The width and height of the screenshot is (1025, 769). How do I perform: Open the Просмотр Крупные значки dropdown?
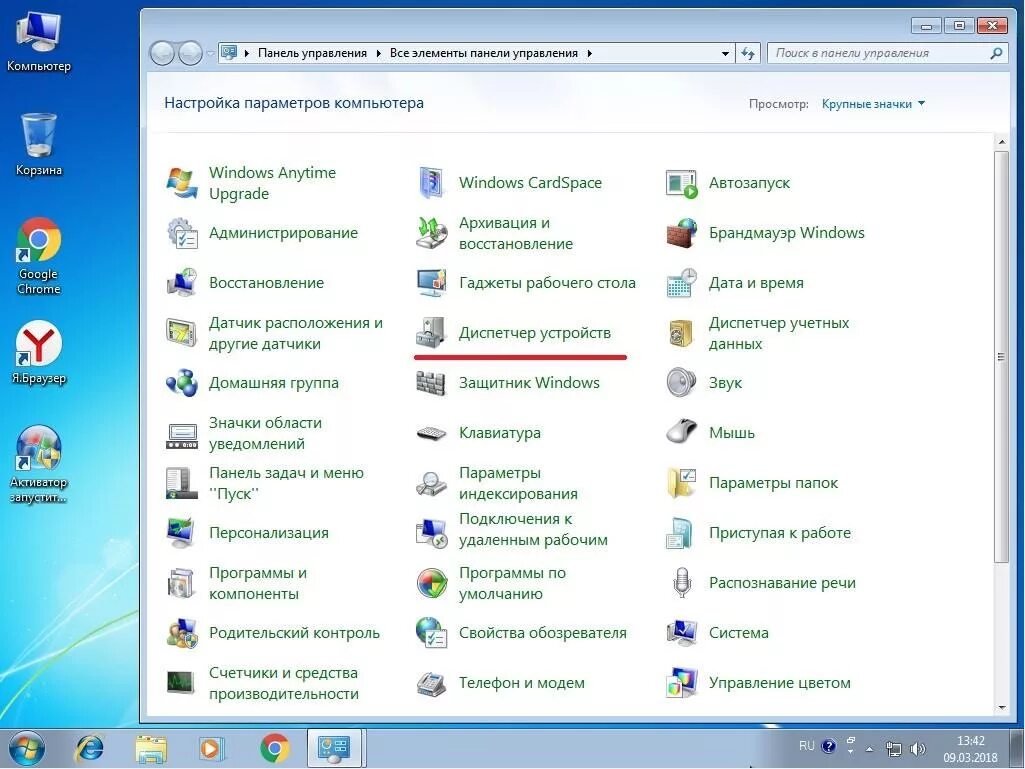tap(873, 104)
